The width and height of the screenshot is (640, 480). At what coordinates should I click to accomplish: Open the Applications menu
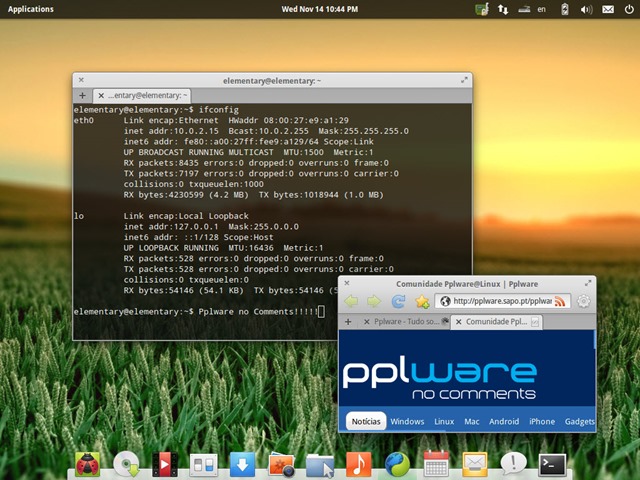(x=31, y=9)
